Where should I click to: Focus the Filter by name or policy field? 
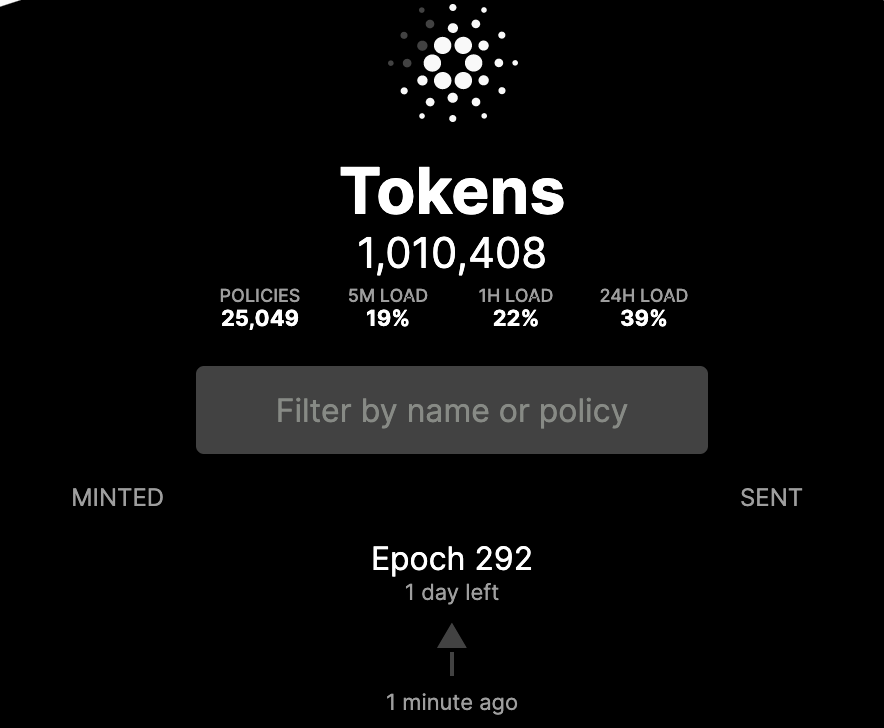[x=452, y=410]
